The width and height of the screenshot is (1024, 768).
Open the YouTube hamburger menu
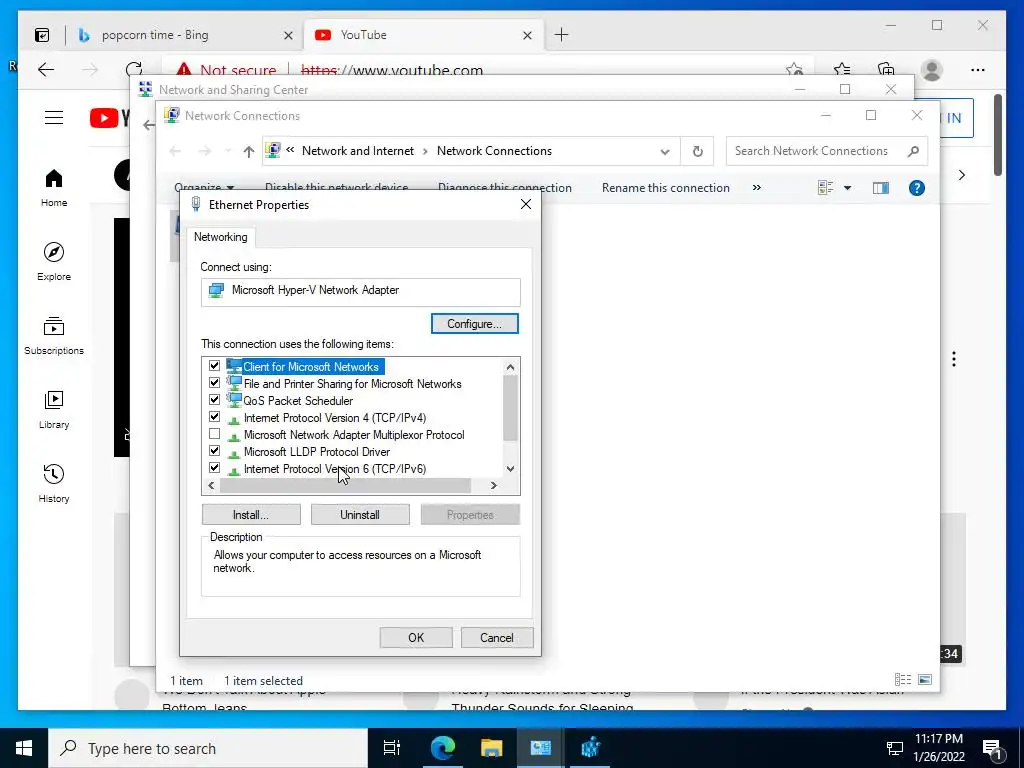click(x=54, y=118)
